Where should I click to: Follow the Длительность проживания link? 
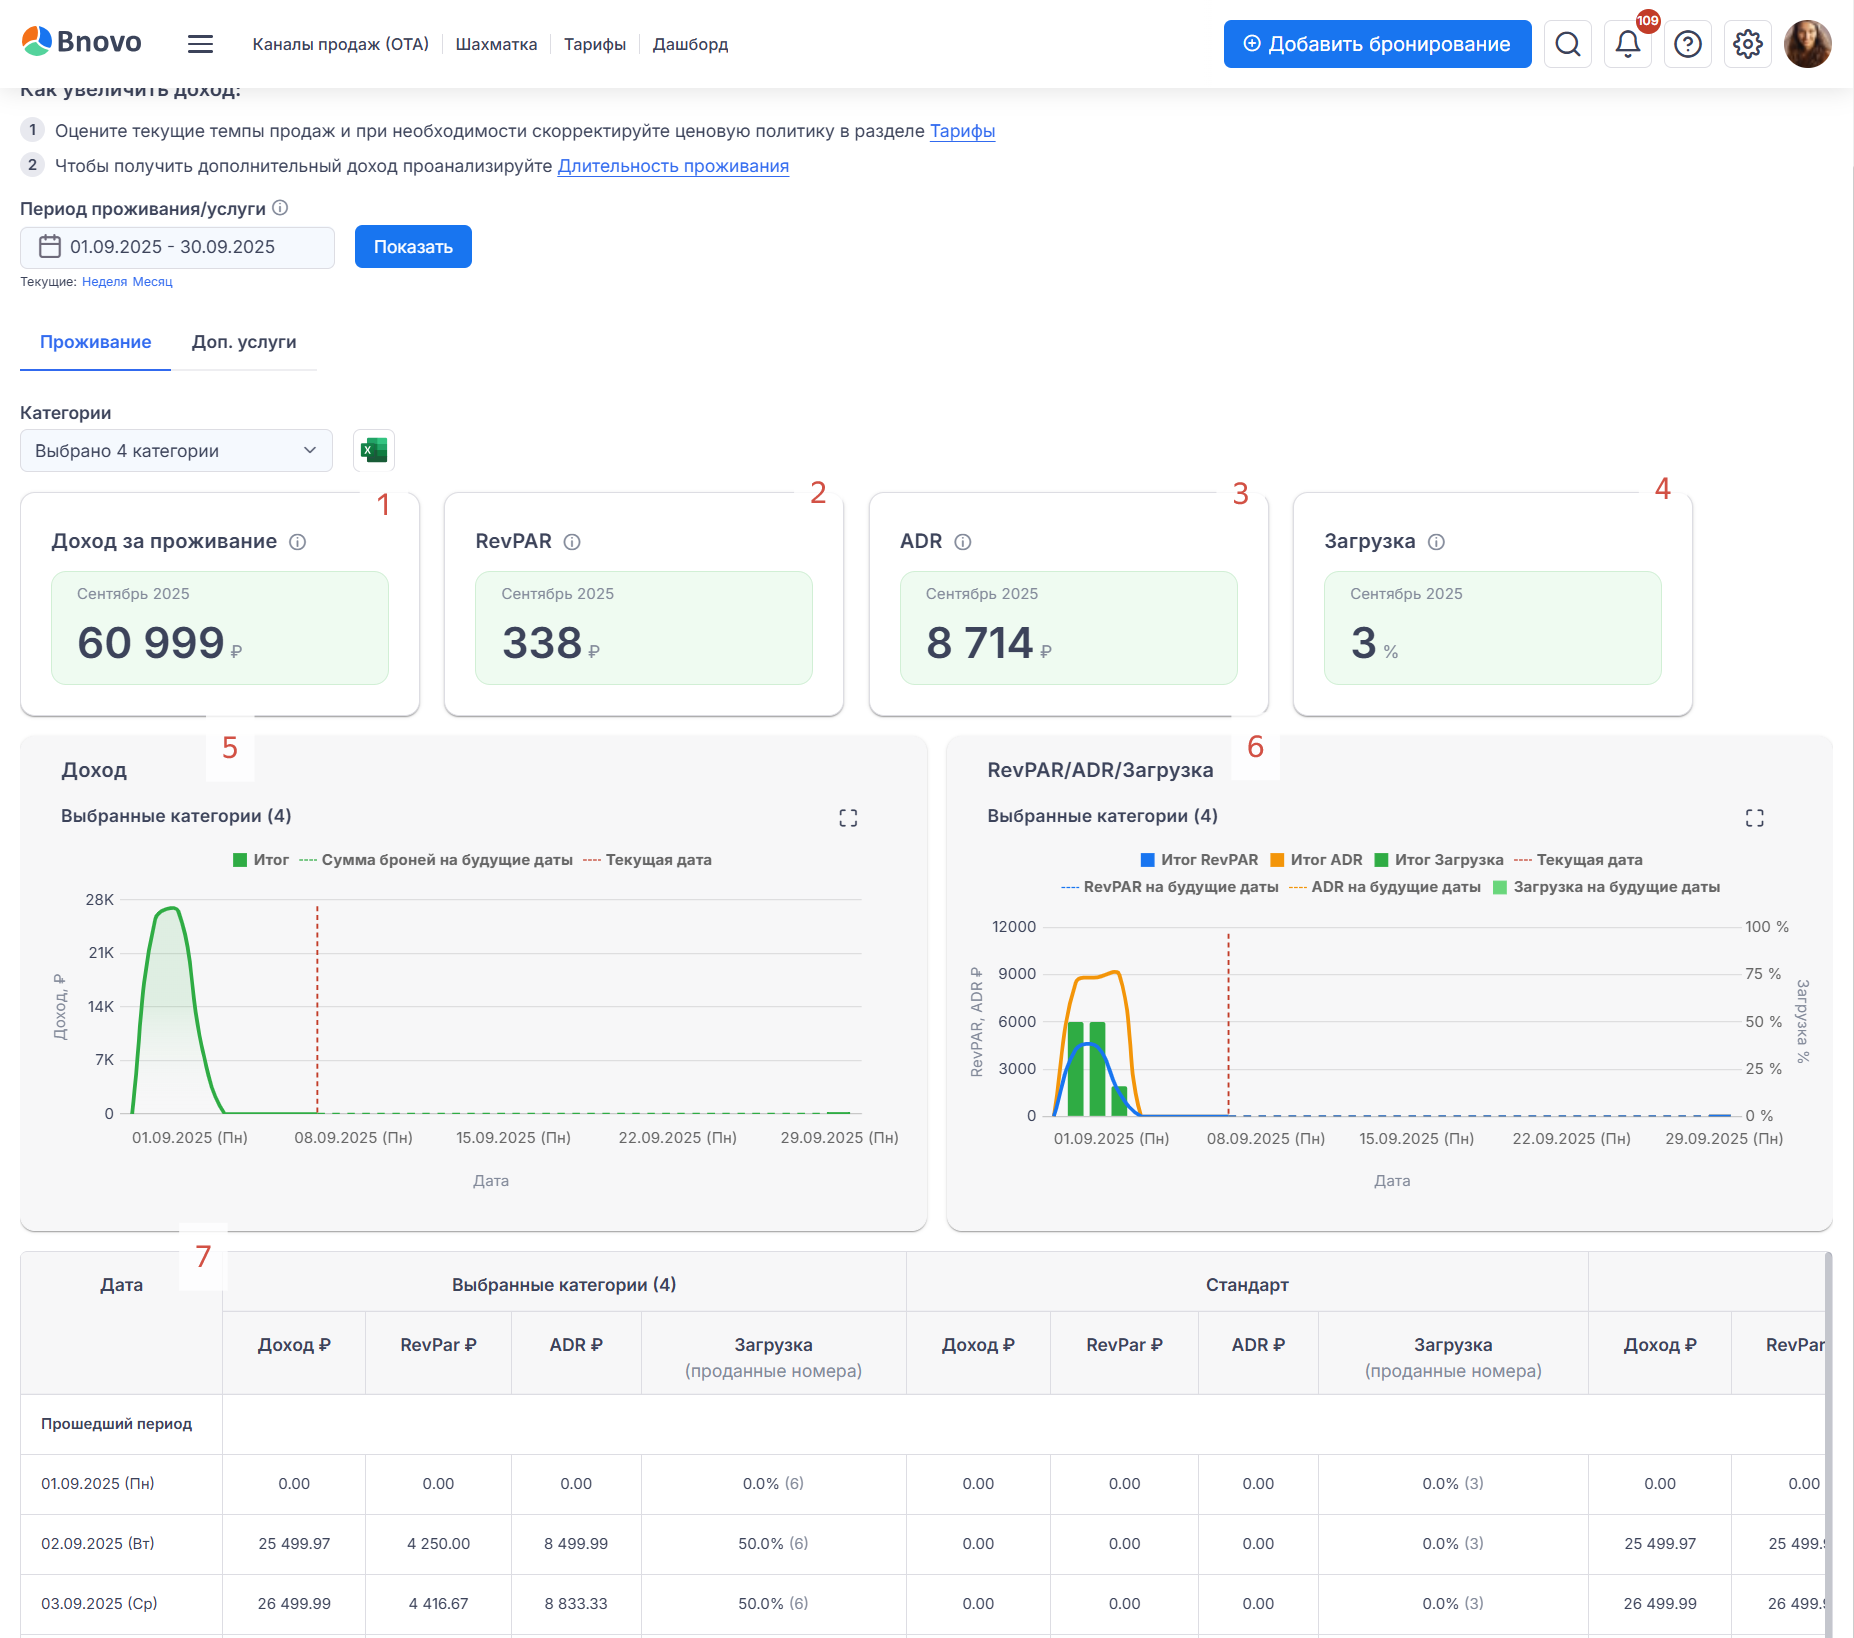pos(673,166)
